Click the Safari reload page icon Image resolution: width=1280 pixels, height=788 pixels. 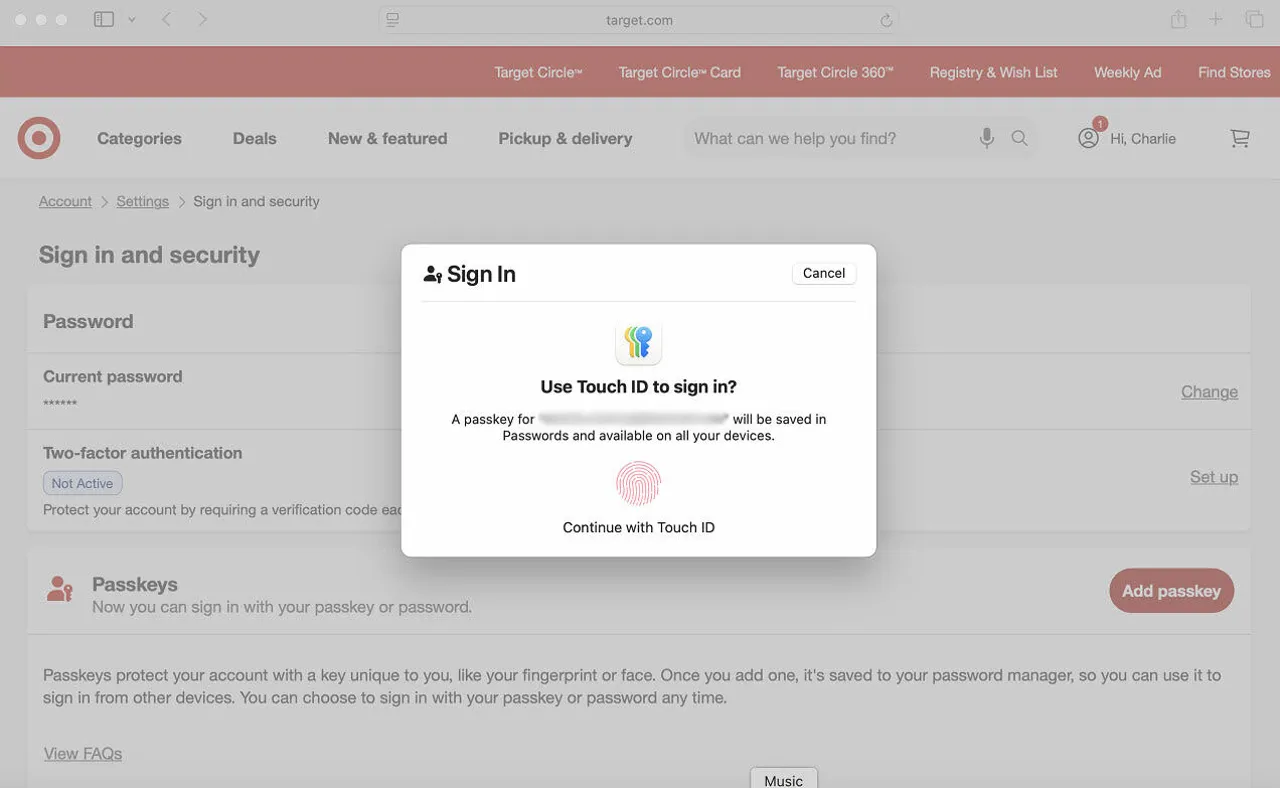[x=886, y=20]
